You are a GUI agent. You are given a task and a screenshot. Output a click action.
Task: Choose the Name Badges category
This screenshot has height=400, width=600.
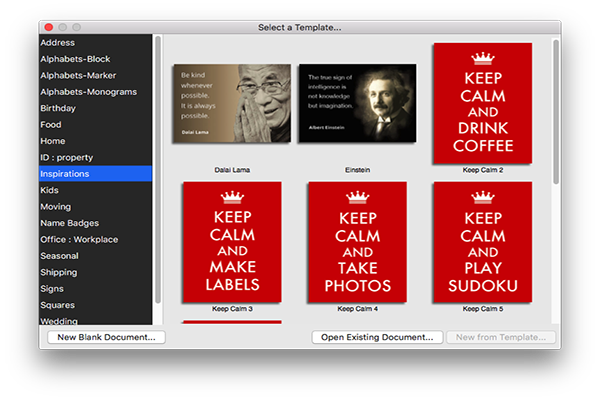(x=95, y=223)
